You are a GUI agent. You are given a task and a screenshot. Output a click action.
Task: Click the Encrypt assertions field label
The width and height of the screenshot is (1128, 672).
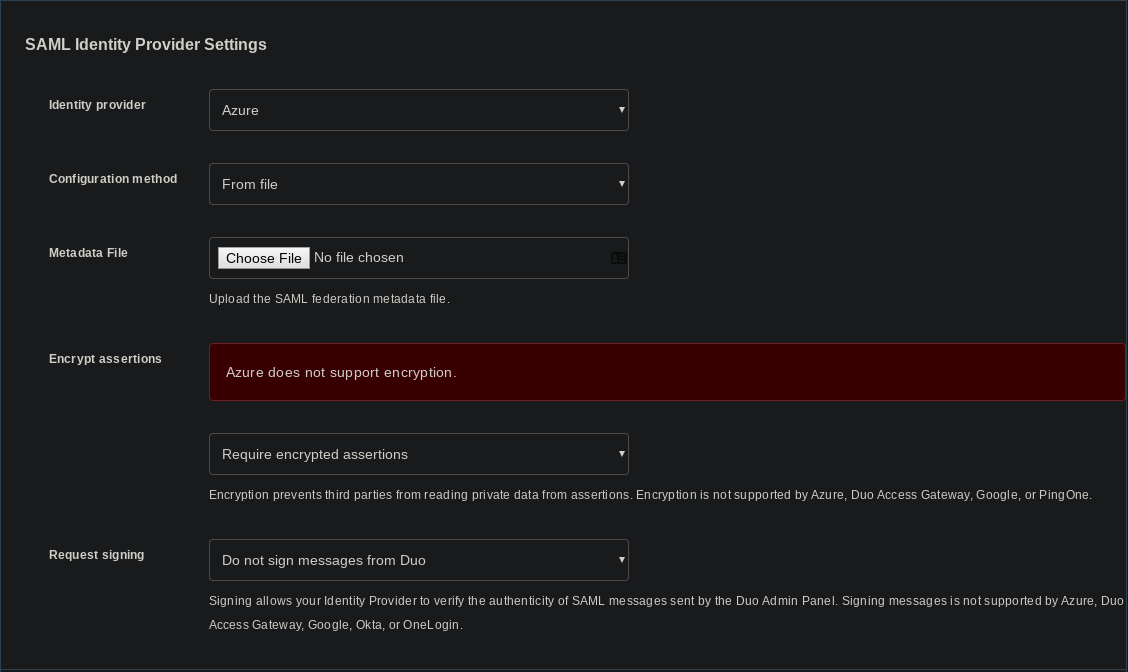point(105,359)
